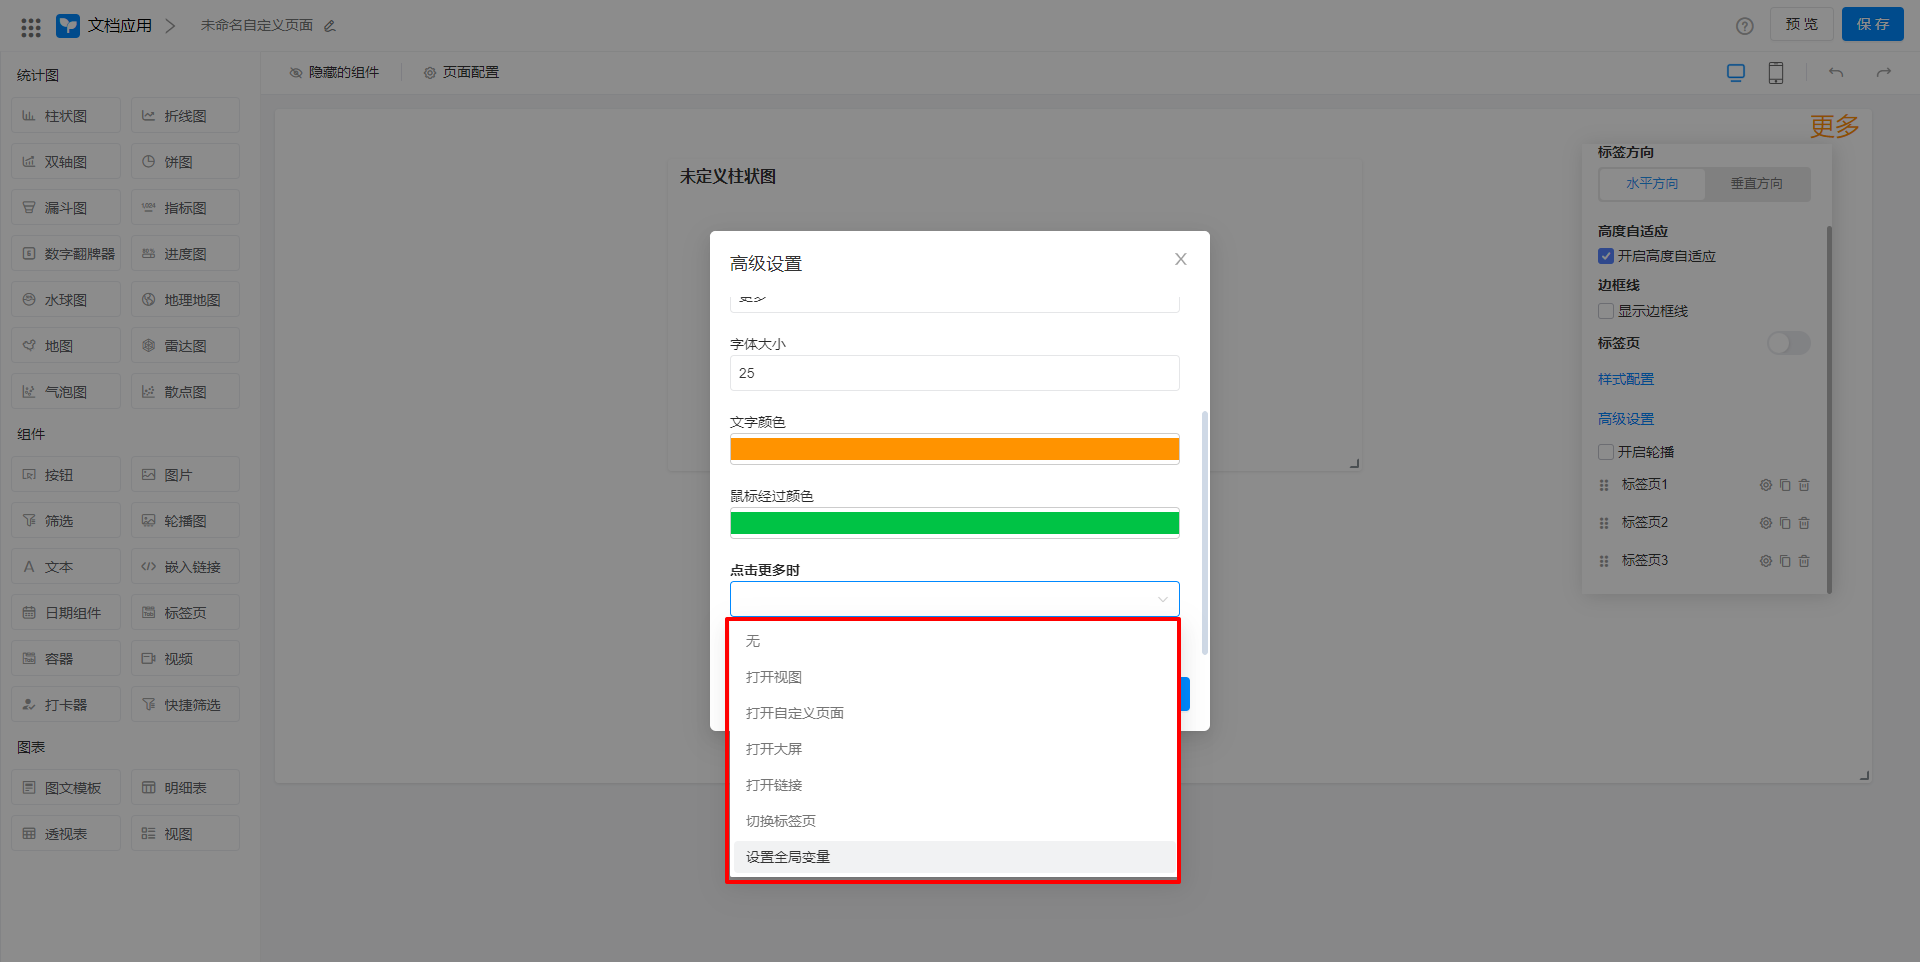Image resolution: width=1920 pixels, height=962 pixels.
Task: Switch to mobile preview mode icon
Action: point(1776,73)
